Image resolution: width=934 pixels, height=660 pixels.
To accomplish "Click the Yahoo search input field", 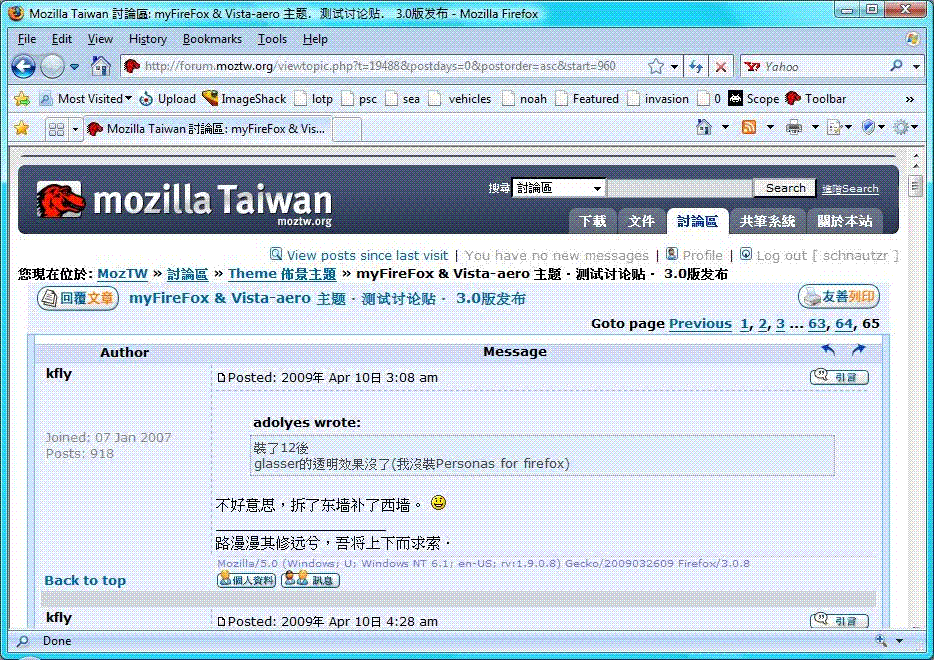I will [820, 67].
